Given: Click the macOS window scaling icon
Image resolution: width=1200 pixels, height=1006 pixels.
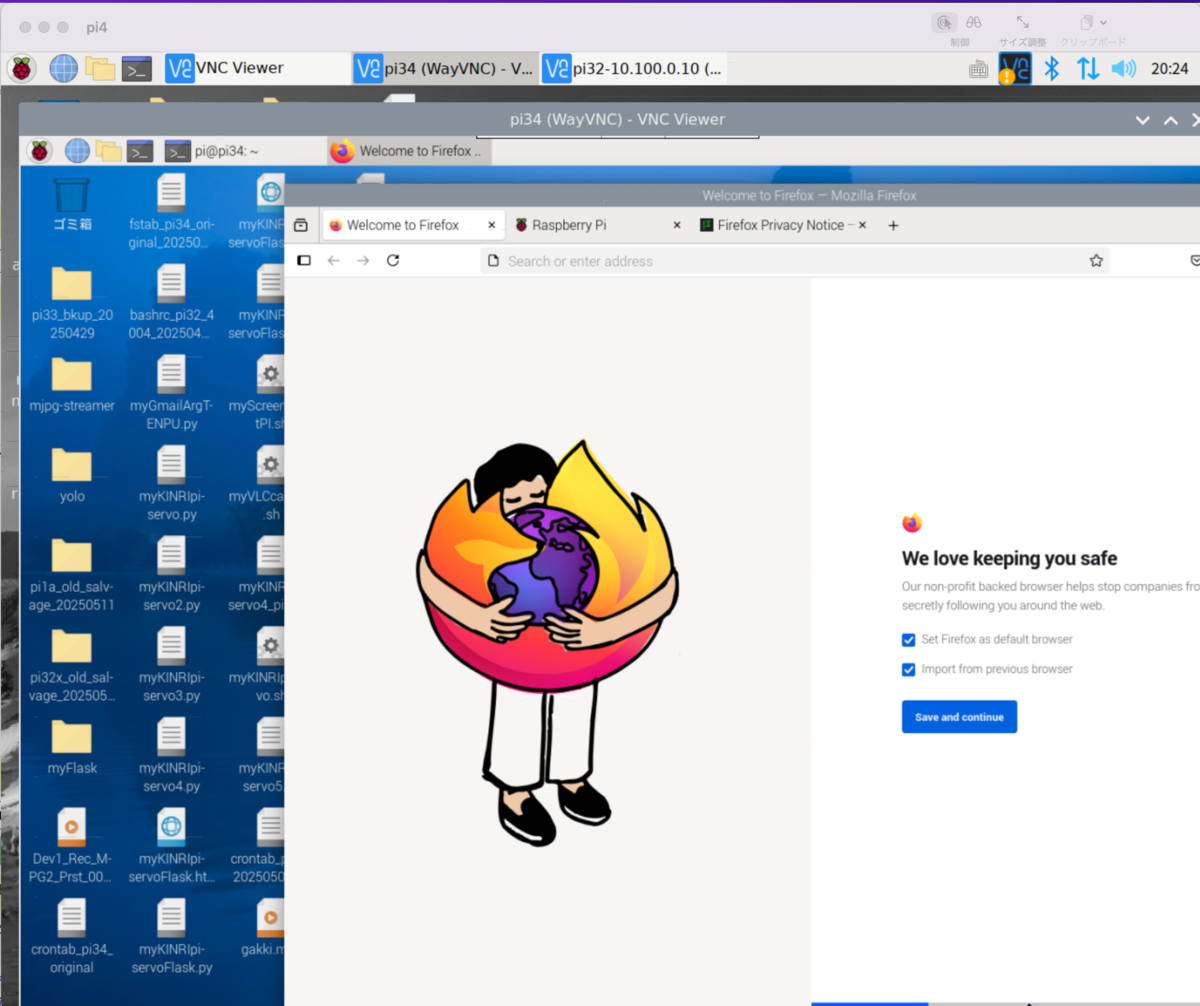Looking at the screenshot, I should (1022, 22).
